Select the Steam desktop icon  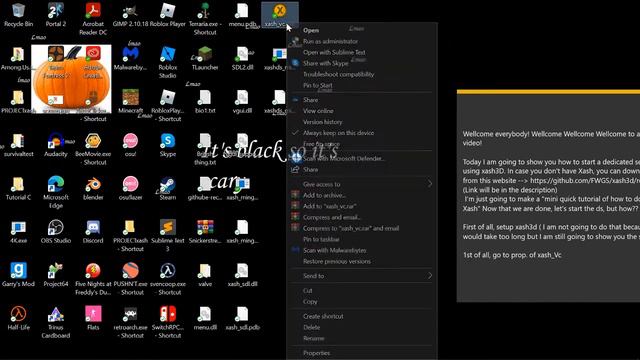[167, 188]
